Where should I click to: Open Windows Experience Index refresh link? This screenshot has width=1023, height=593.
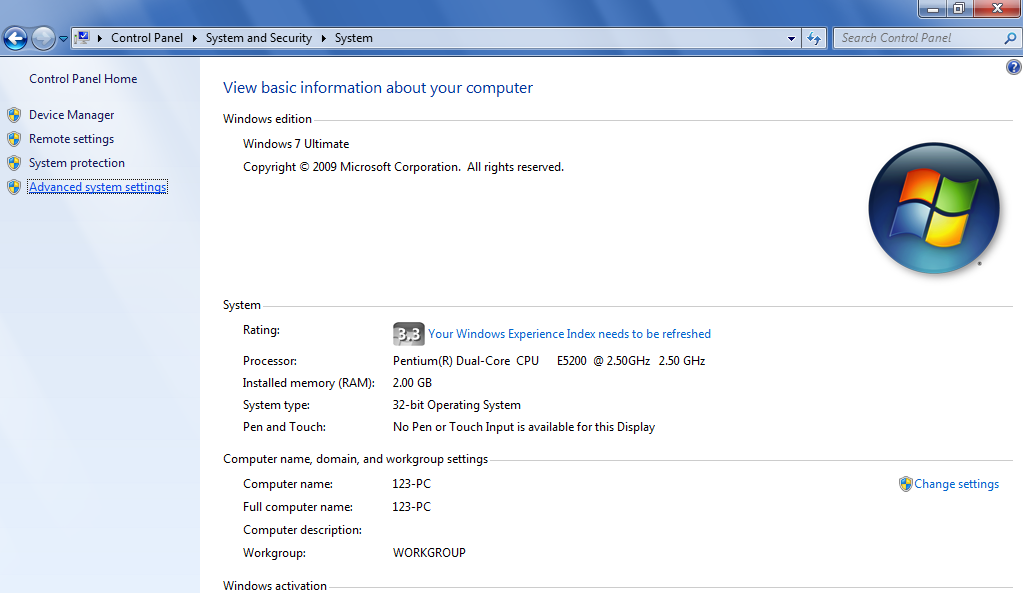pos(570,334)
